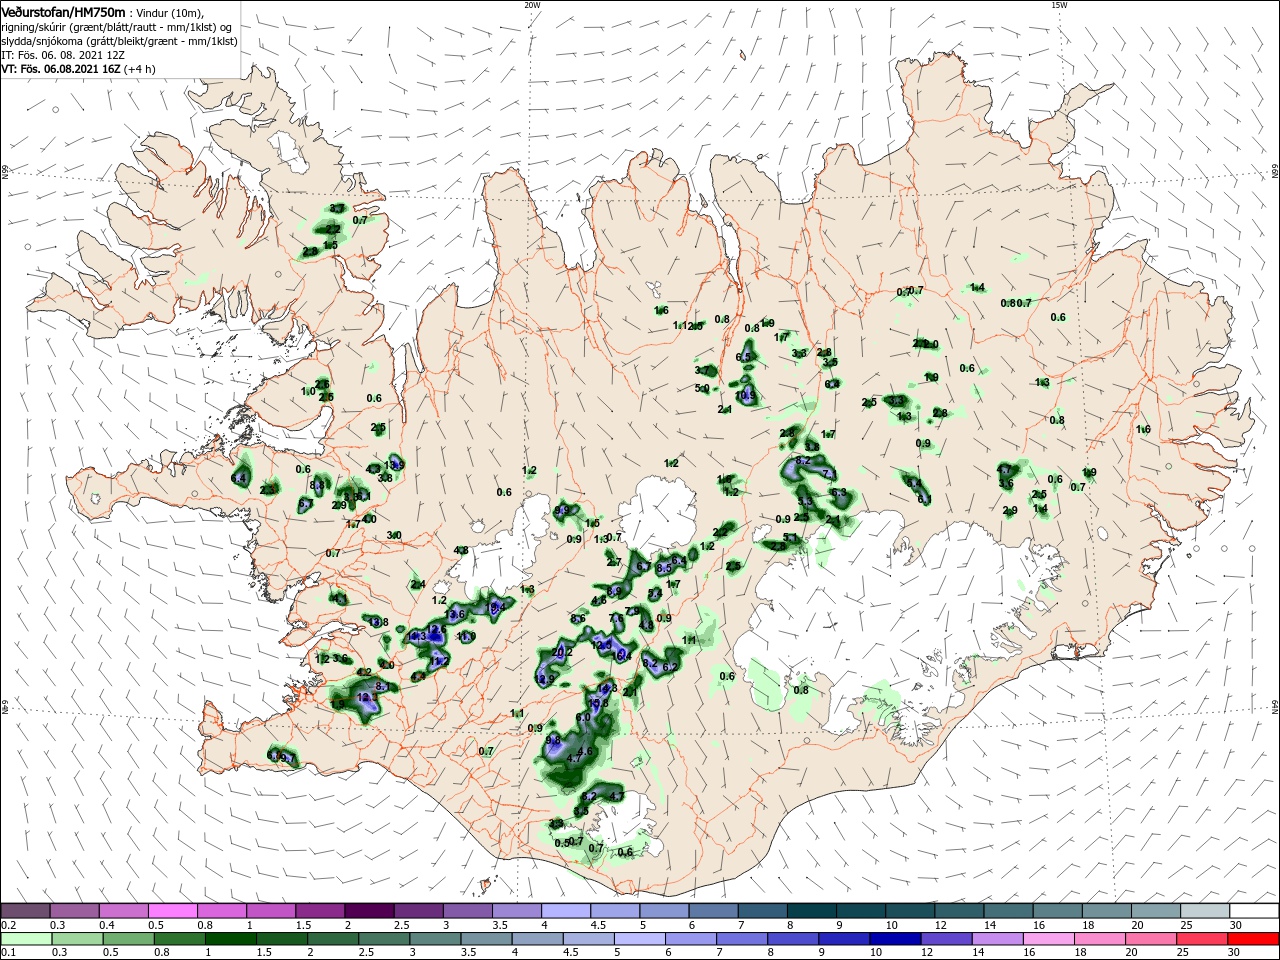
Task: Select upper legend swatch between 6 and 7
Action: coord(713,910)
